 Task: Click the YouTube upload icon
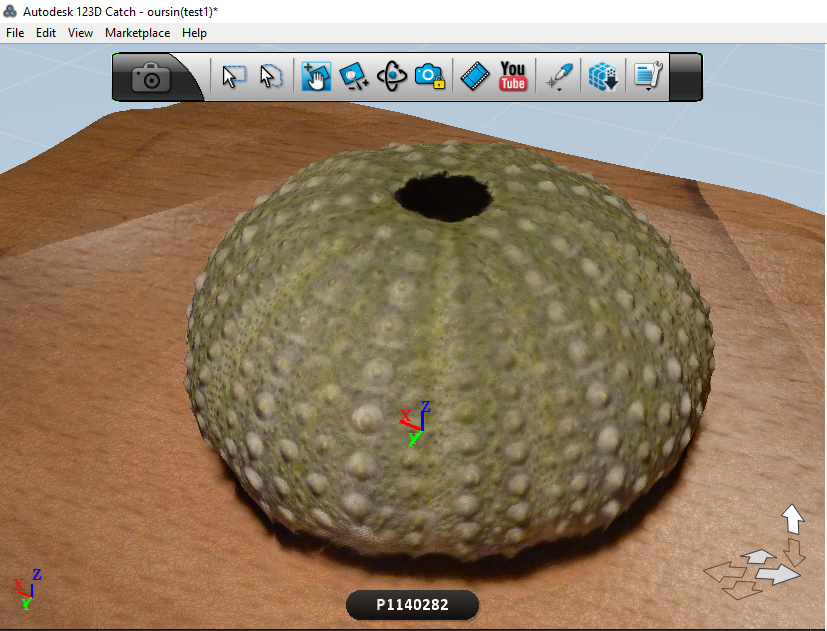click(x=513, y=76)
